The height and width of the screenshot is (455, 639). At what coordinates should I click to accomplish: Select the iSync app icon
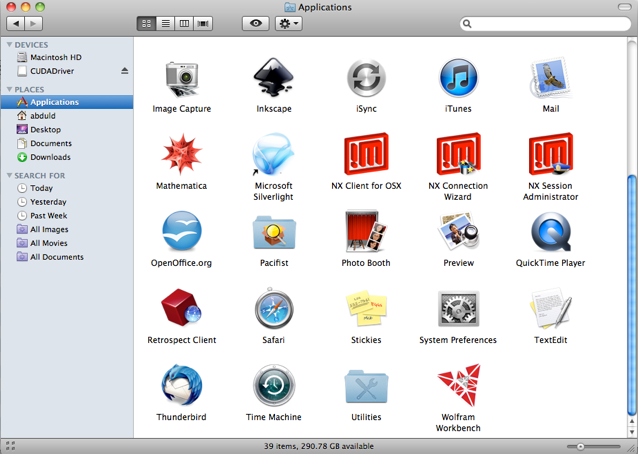tap(366, 78)
